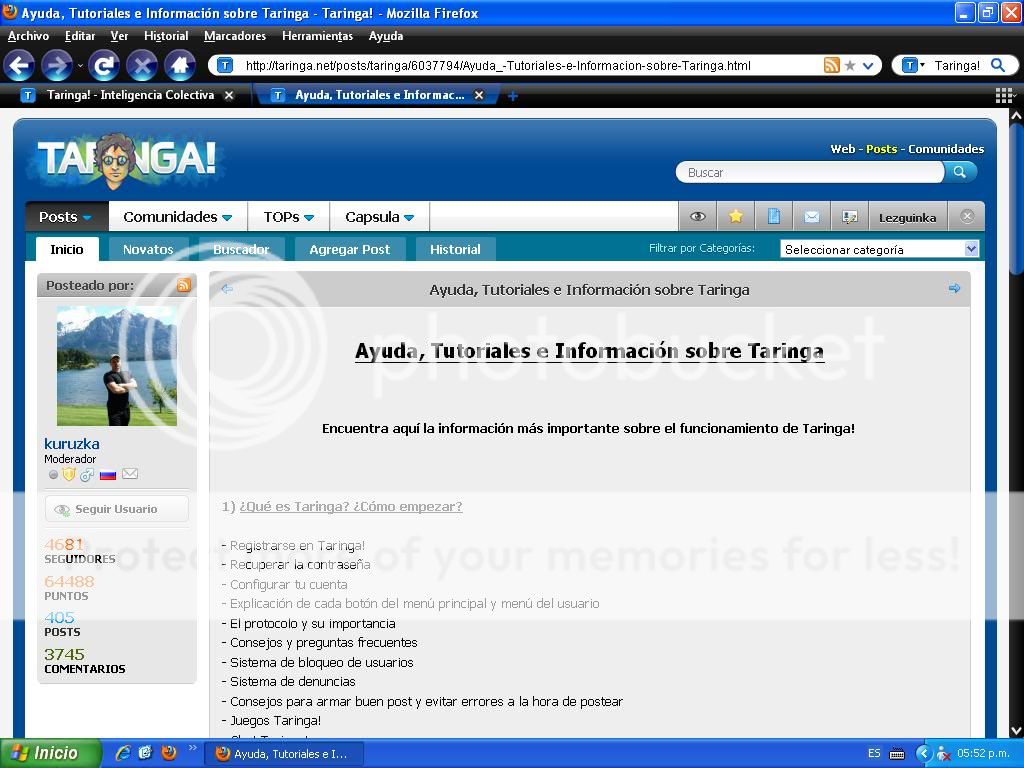Open the monitor (eye) icon in user bar
The width and height of the screenshot is (1024, 768).
pyautogui.click(x=697, y=217)
